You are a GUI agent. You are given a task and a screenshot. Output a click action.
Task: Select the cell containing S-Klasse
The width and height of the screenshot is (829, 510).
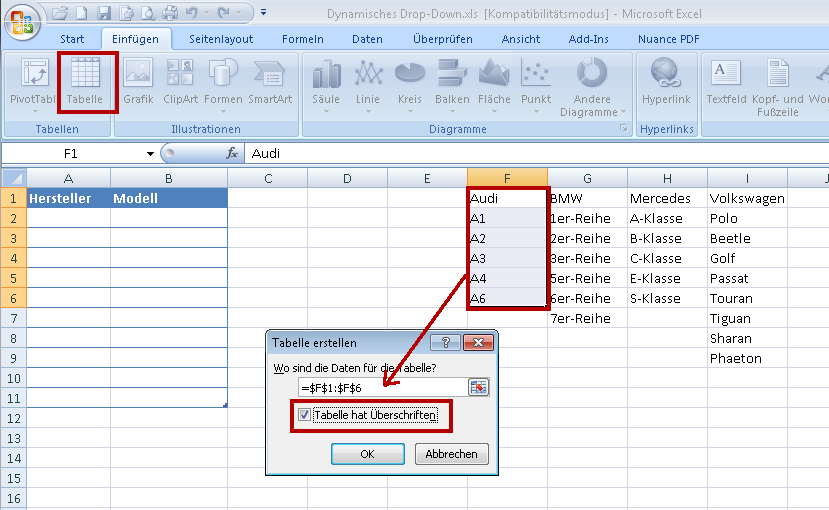pos(667,298)
